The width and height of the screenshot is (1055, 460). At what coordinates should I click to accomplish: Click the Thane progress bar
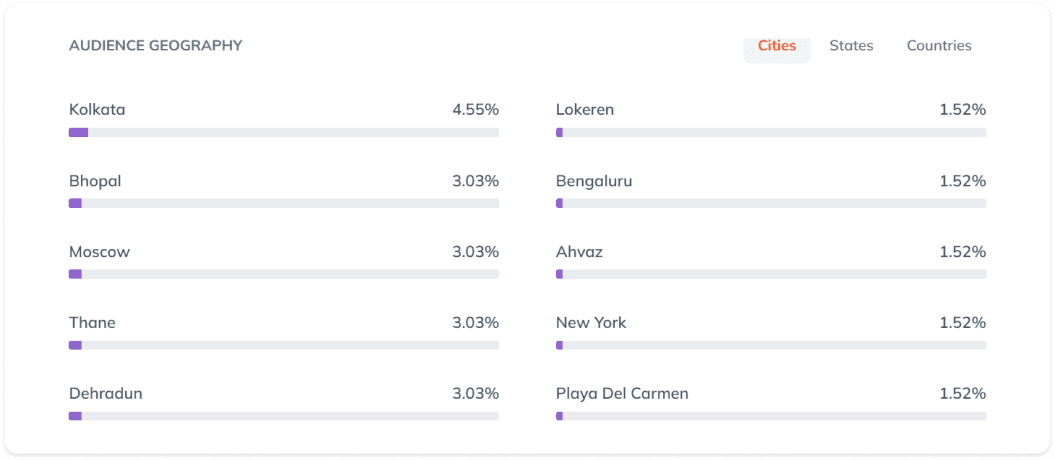(x=284, y=345)
